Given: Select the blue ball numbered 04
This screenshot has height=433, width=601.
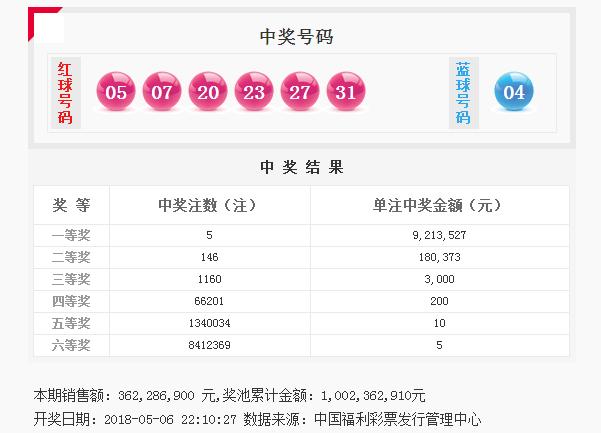Looking at the screenshot, I should (x=514, y=92).
